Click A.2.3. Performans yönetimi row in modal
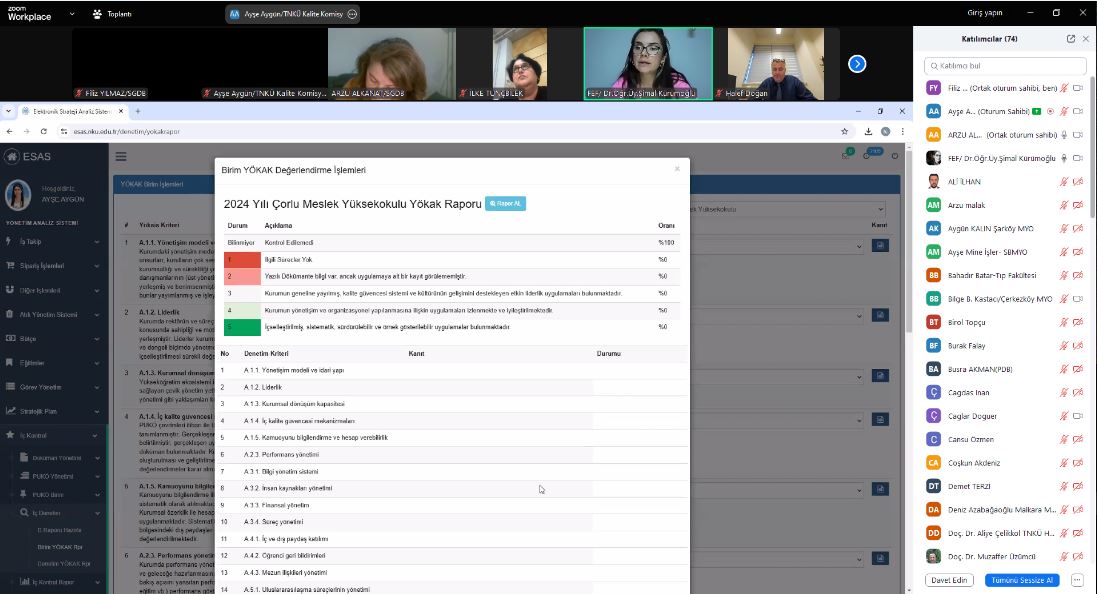Screen dimensions: 1097x594 pos(452,455)
